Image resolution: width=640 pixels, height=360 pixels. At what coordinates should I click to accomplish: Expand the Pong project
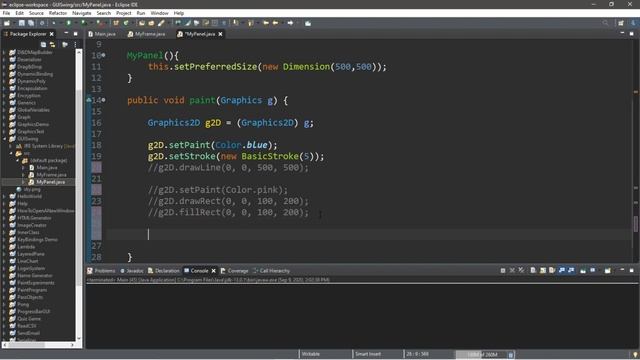(x=4, y=304)
